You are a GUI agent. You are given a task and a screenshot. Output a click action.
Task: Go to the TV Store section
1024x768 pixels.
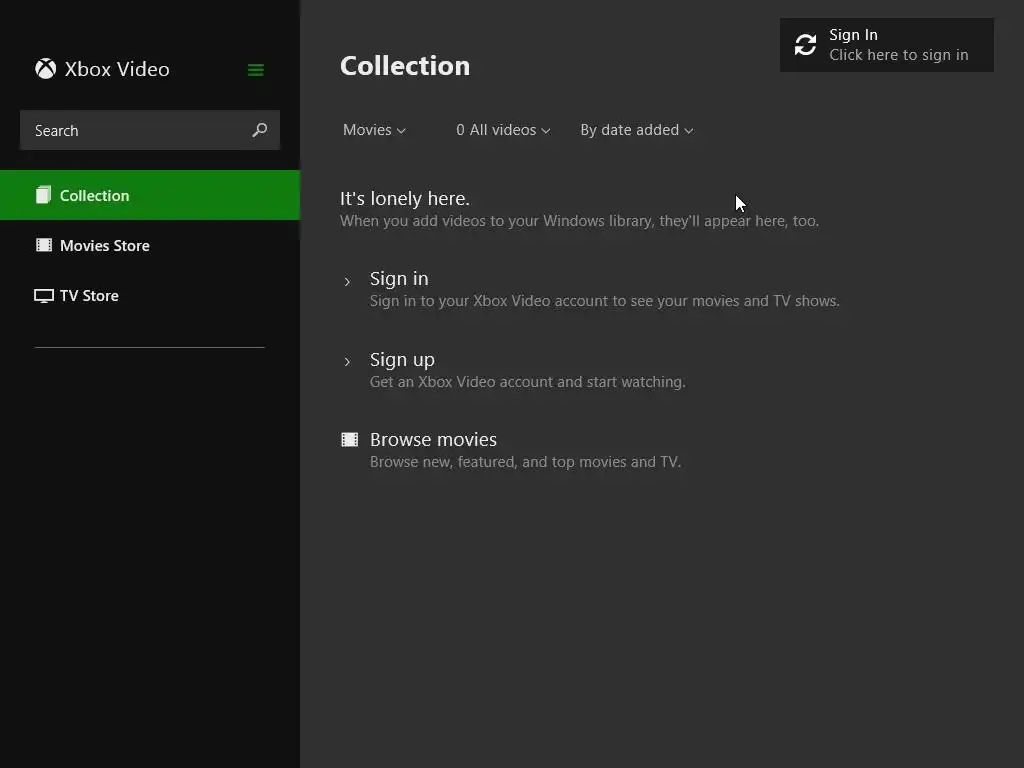point(89,296)
